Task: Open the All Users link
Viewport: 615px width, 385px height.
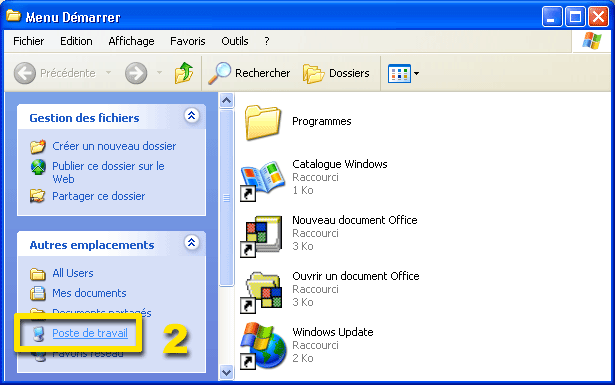Action: tap(73, 273)
